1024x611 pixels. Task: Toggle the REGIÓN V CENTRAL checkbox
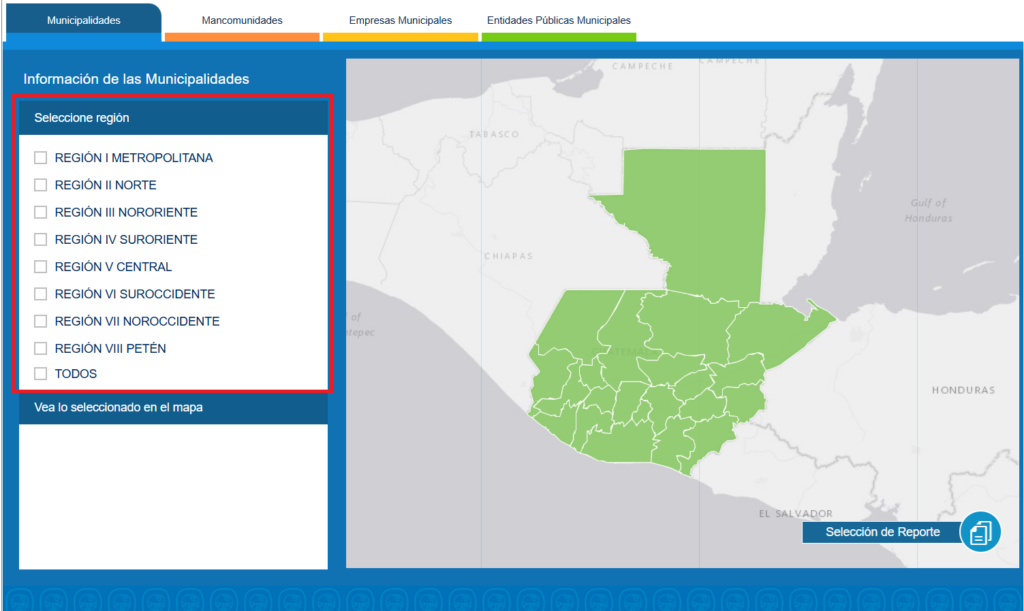click(41, 267)
